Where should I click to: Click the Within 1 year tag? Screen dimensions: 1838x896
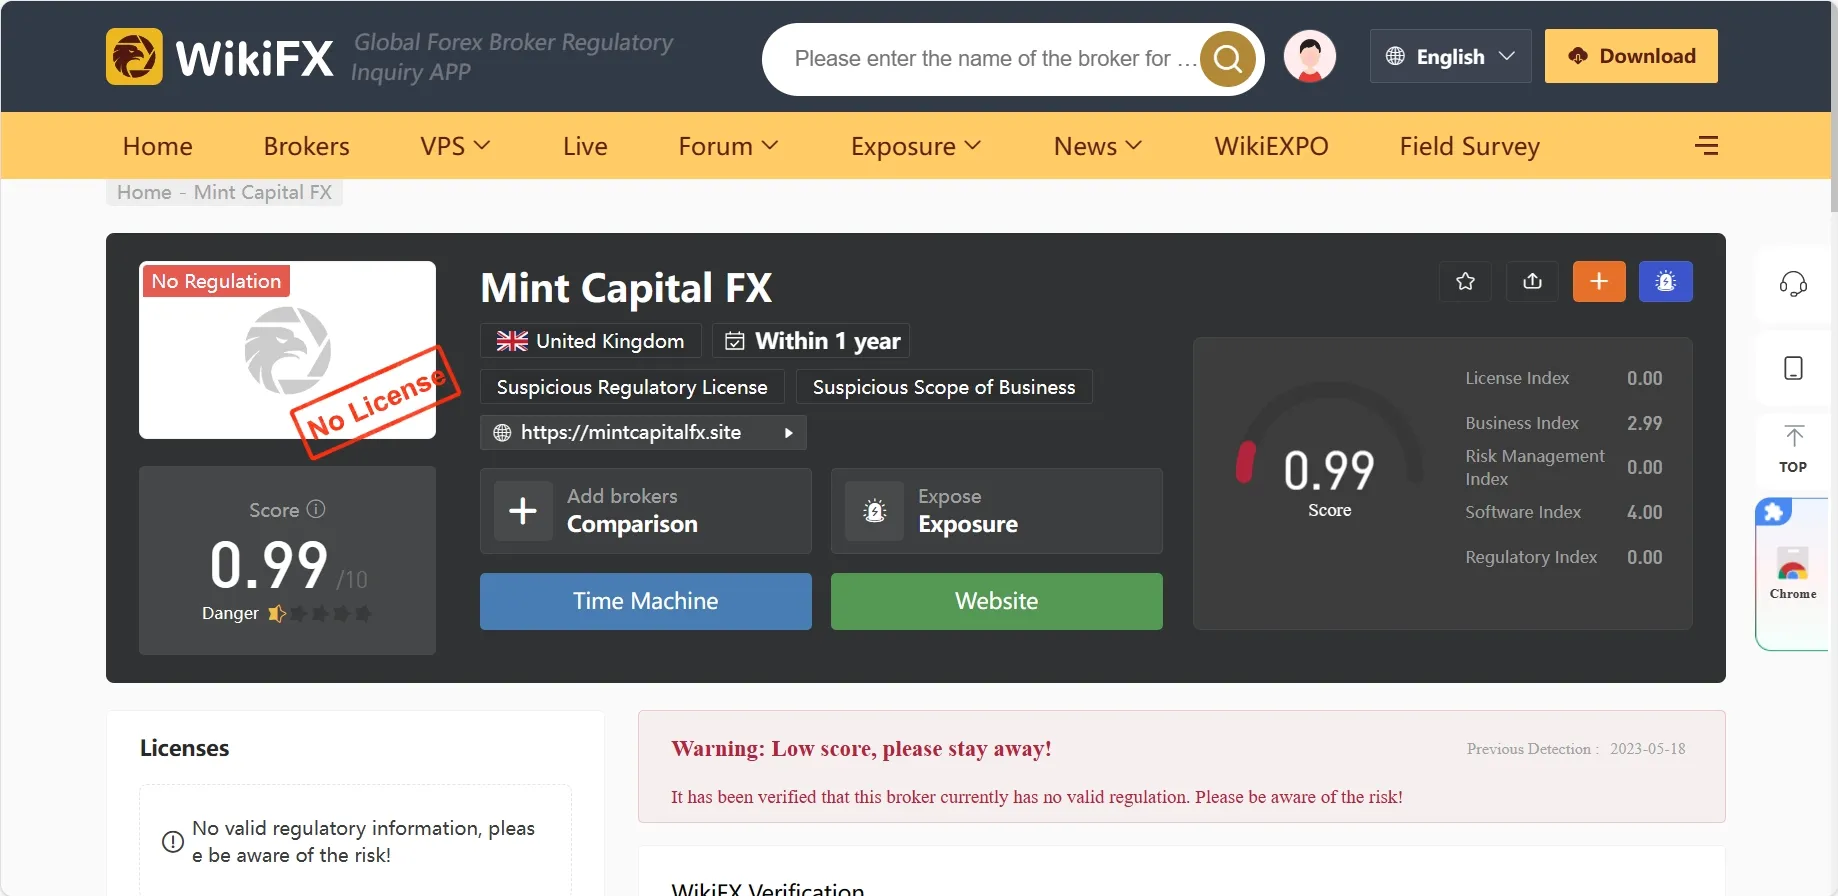click(x=811, y=341)
